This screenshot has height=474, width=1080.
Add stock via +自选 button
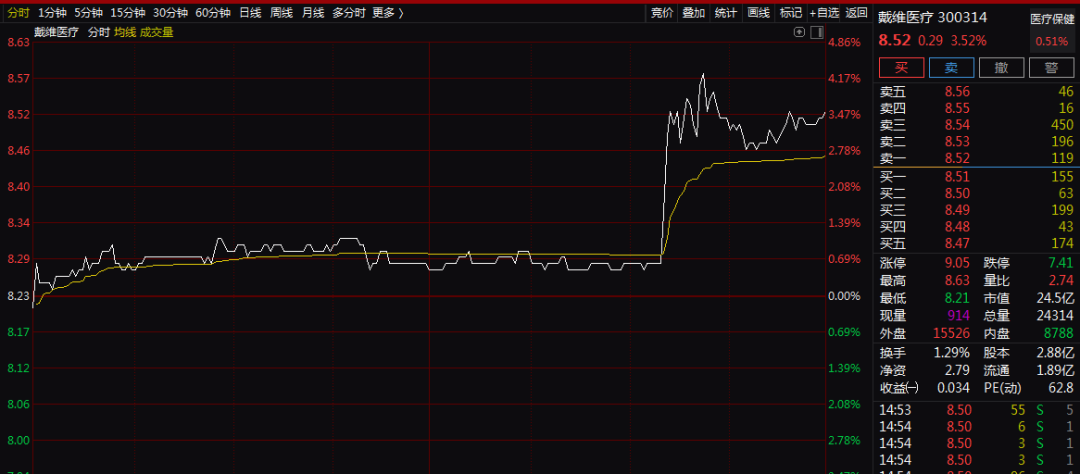824,12
